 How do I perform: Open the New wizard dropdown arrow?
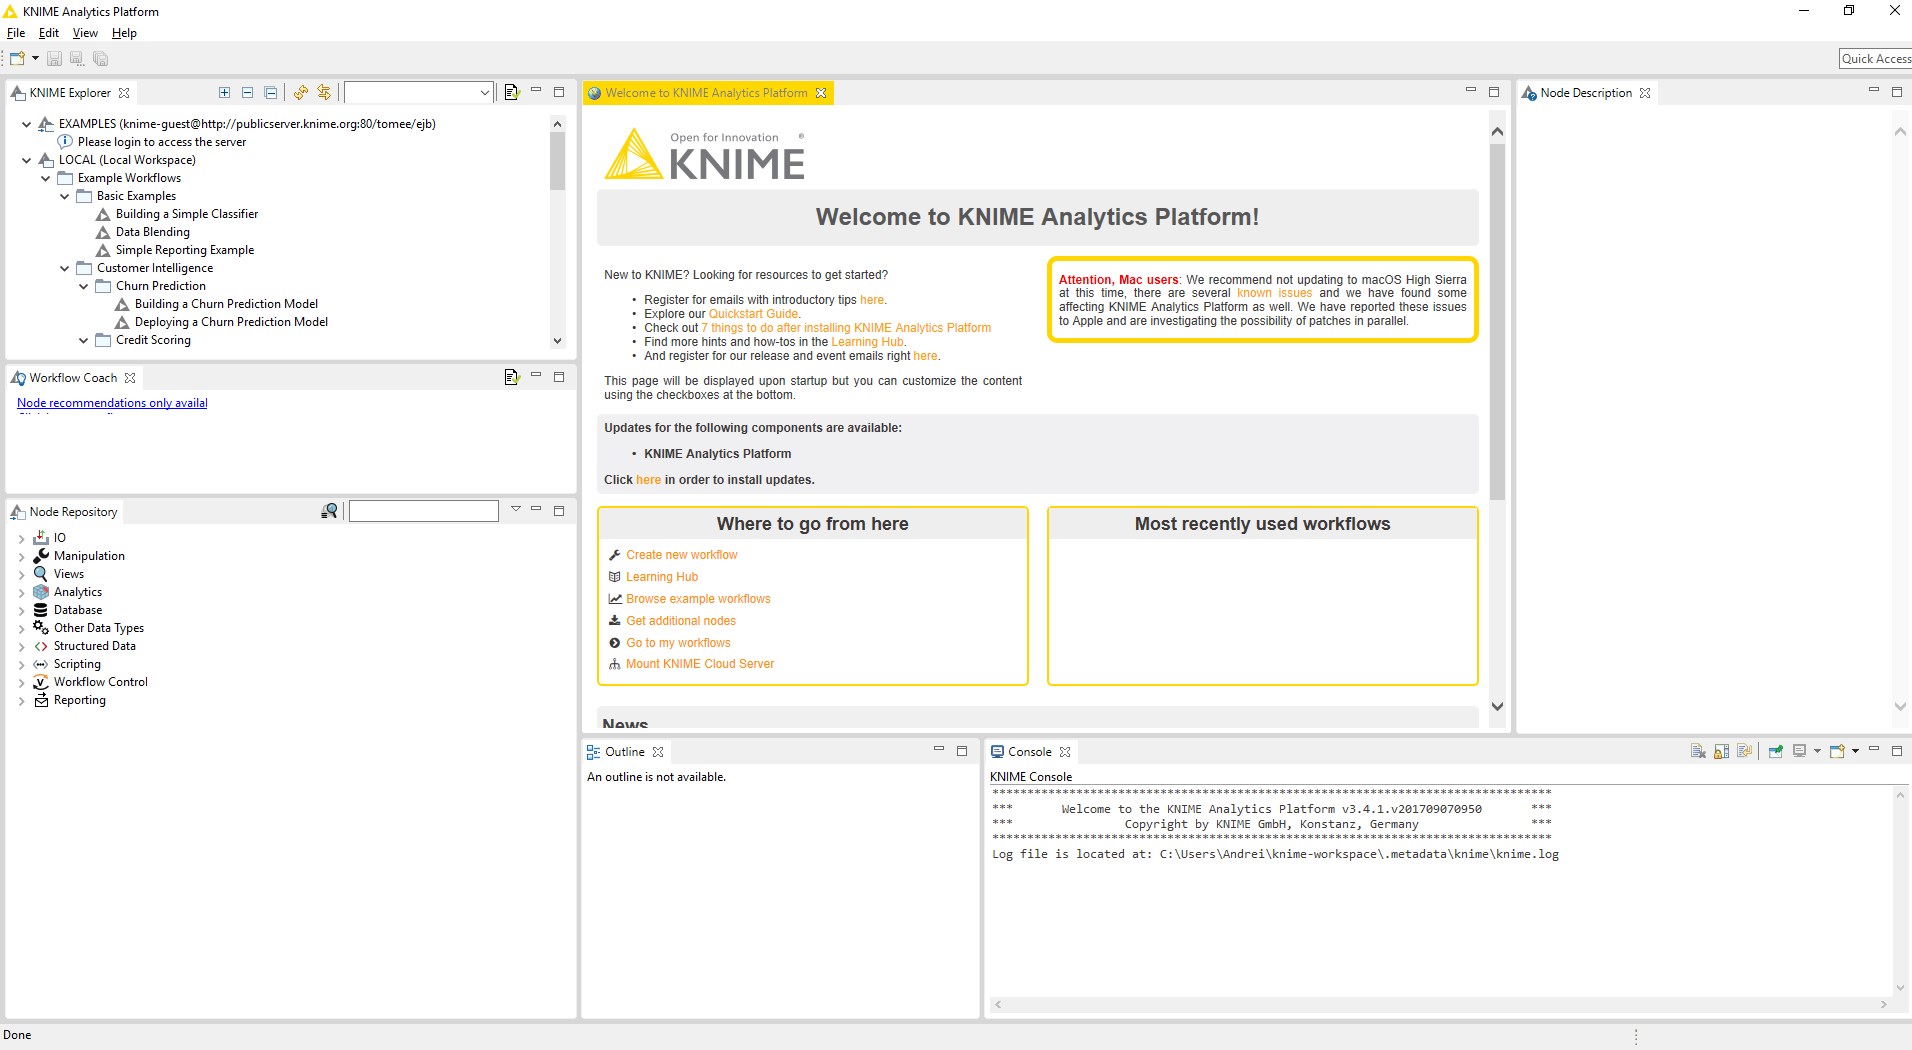coord(35,59)
